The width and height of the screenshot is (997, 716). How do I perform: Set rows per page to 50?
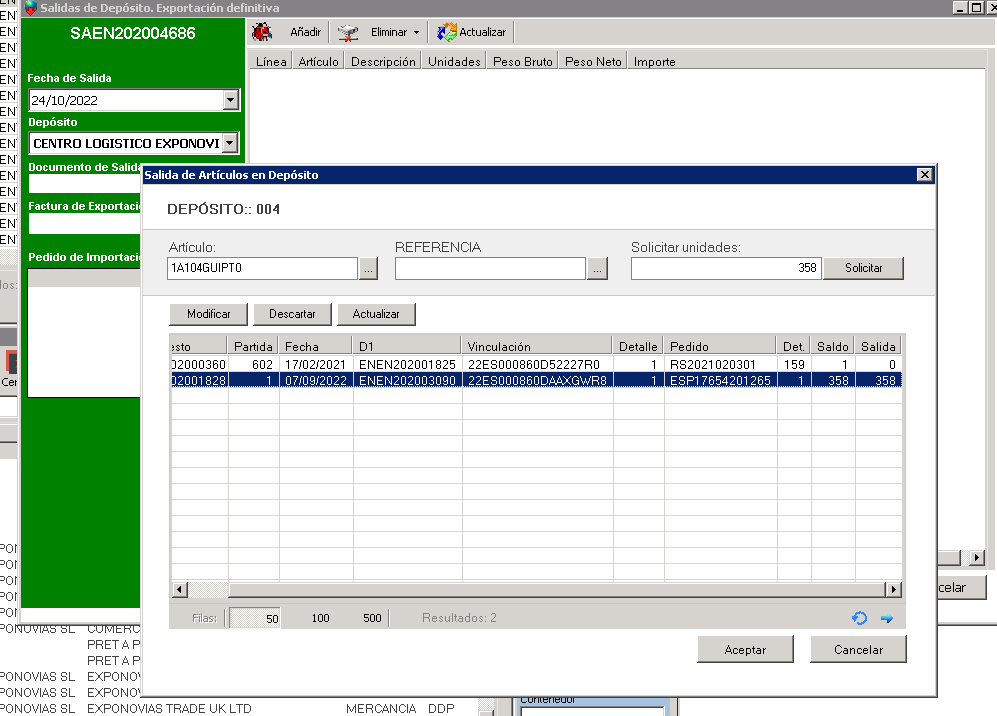[x=272, y=618]
